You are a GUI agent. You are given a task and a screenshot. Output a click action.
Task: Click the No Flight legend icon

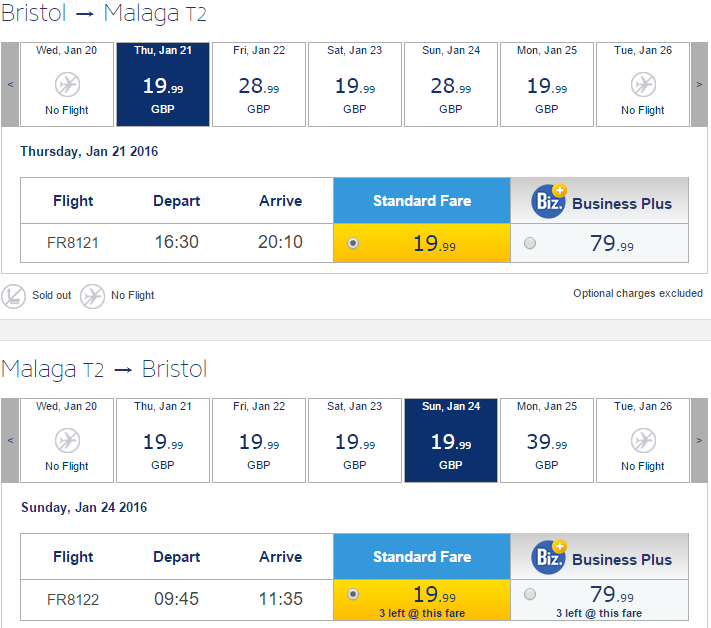coord(92,296)
